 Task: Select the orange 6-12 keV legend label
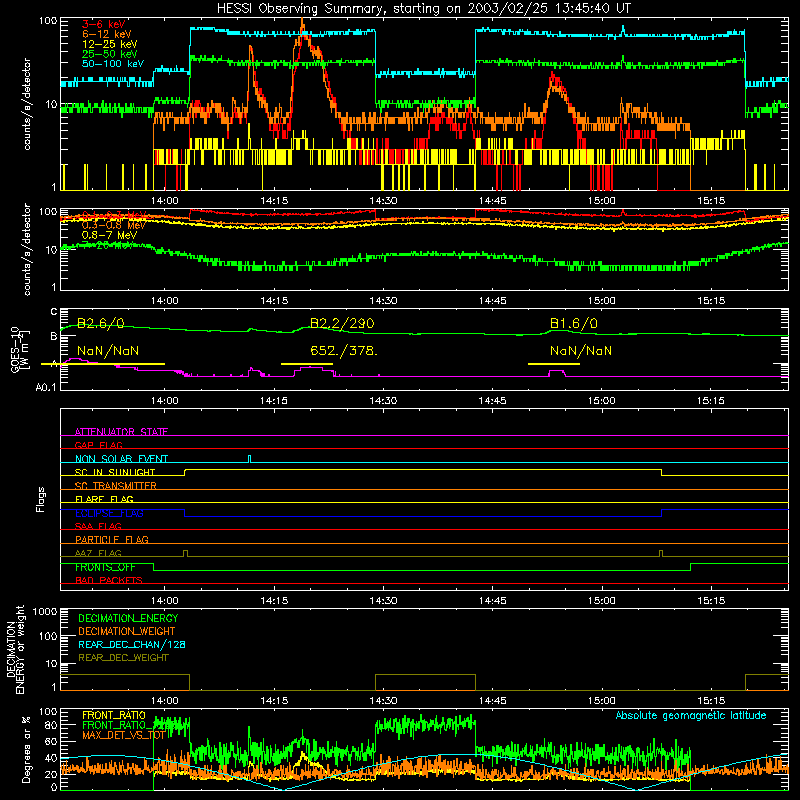(107, 34)
